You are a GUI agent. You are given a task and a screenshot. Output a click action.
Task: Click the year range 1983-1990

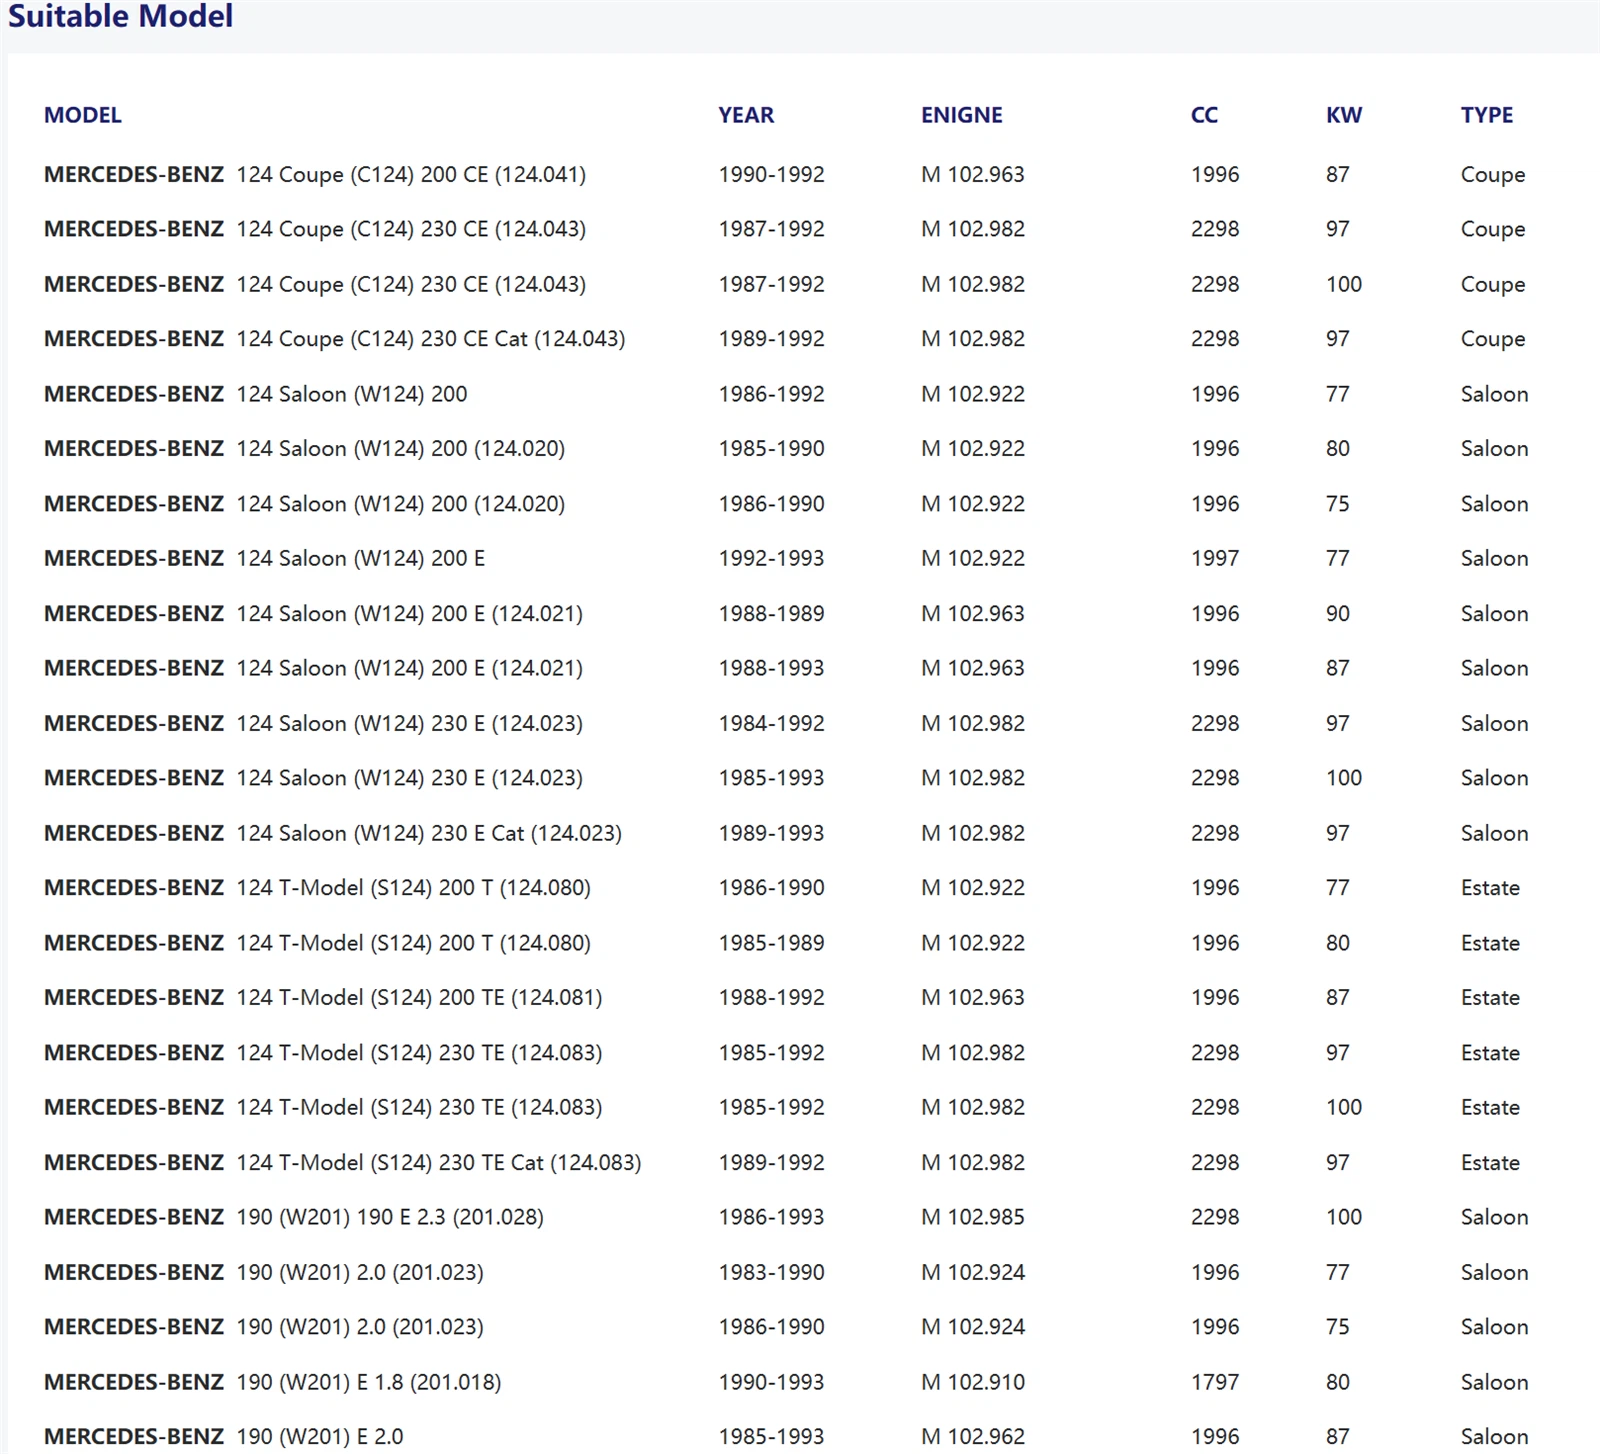tap(771, 1272)
